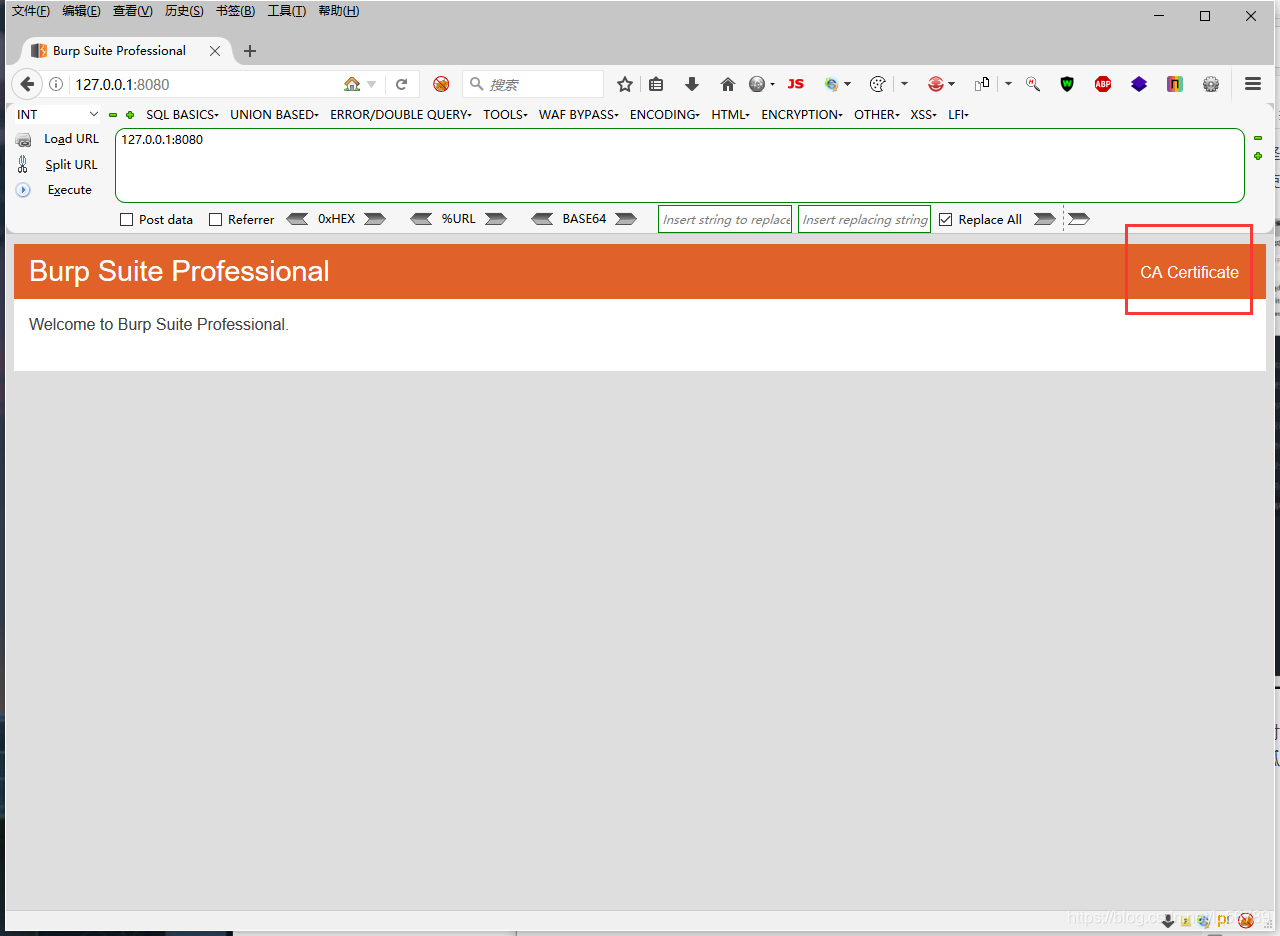The width and height of the screenshot is (1280, 936).
Task: Click the decode arrow left of 0xHEX
Action: tap(297, 219)
